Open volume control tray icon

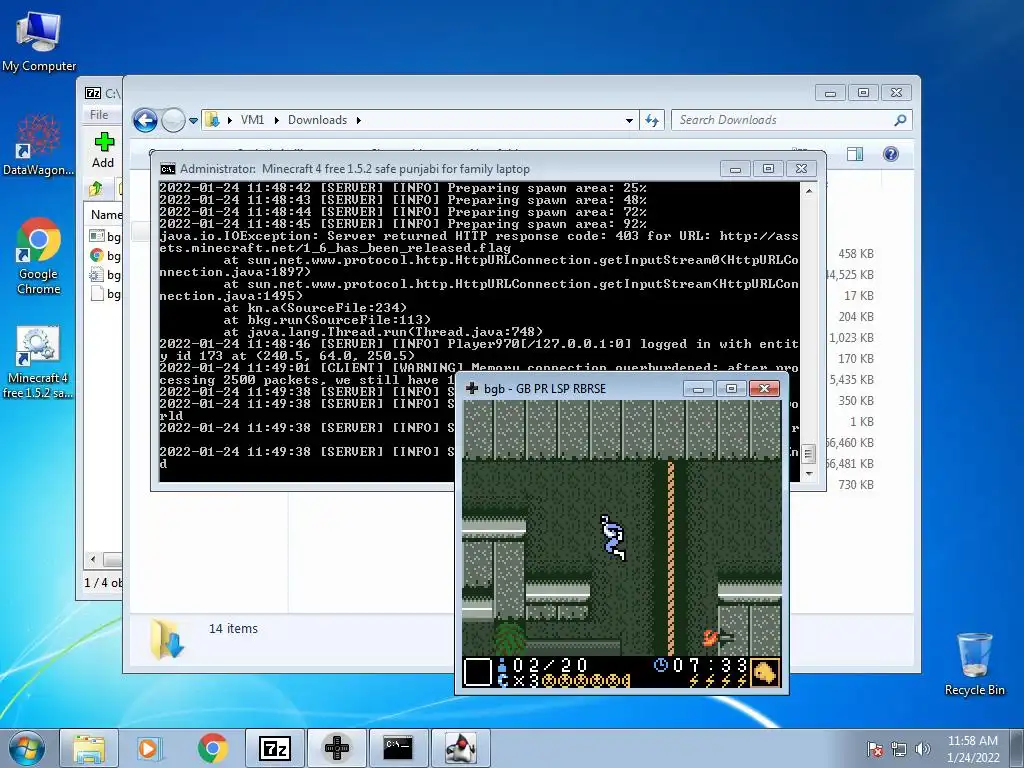[922, 749]
